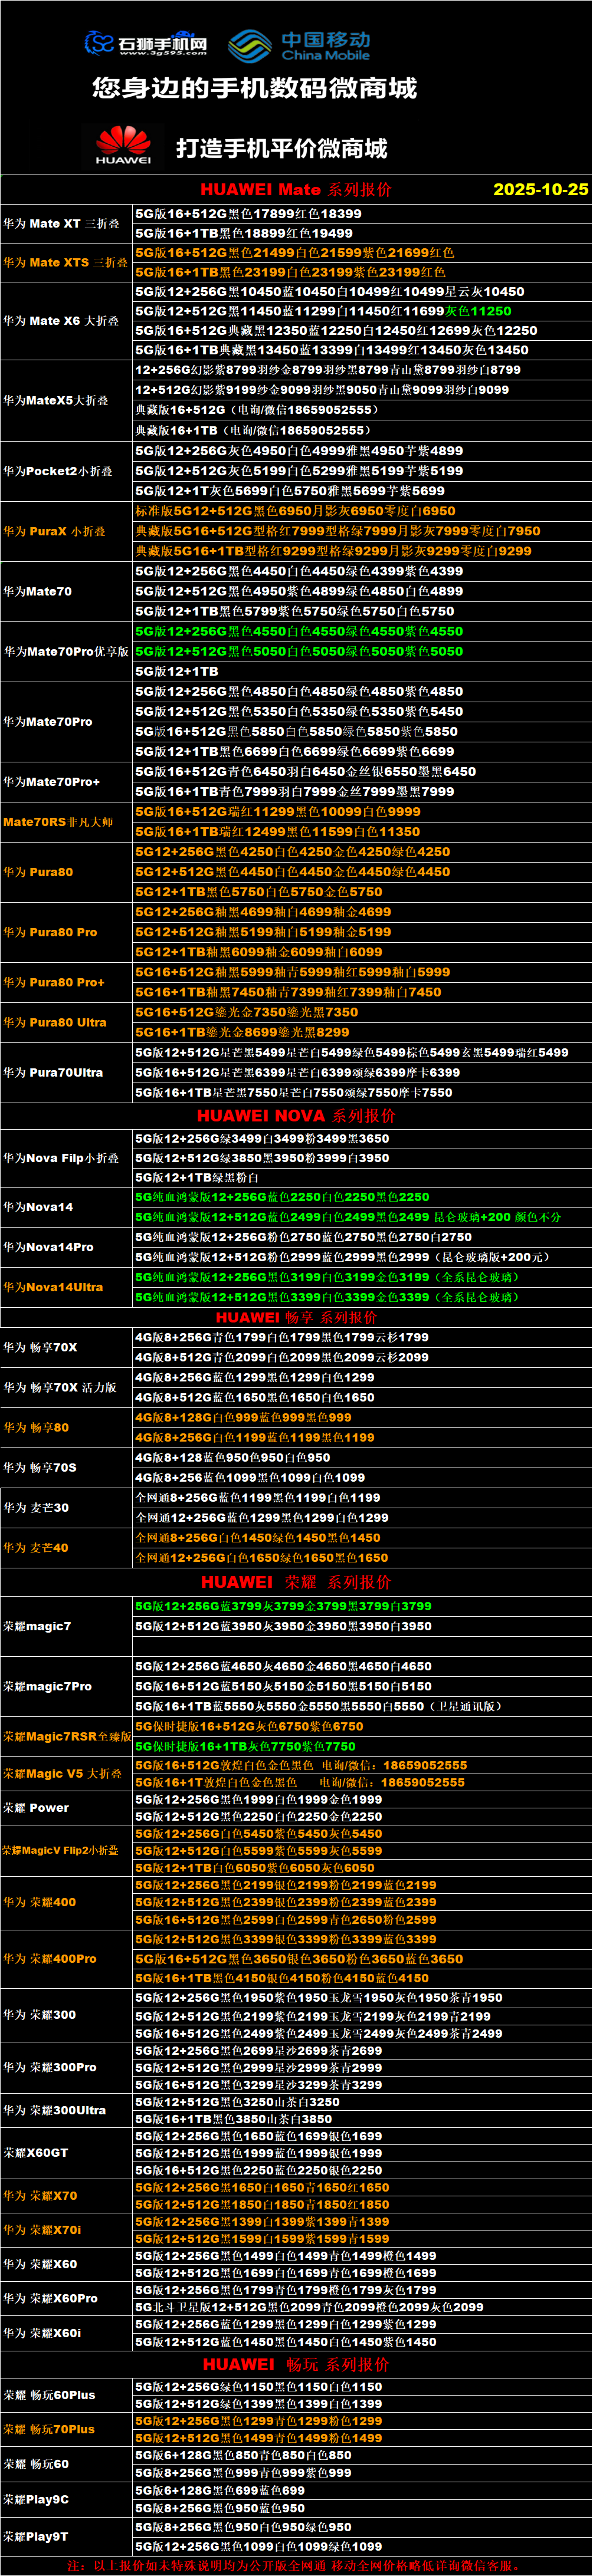
Task: Click the red footer note at bottom
Action: click(x=296, y=2566)
